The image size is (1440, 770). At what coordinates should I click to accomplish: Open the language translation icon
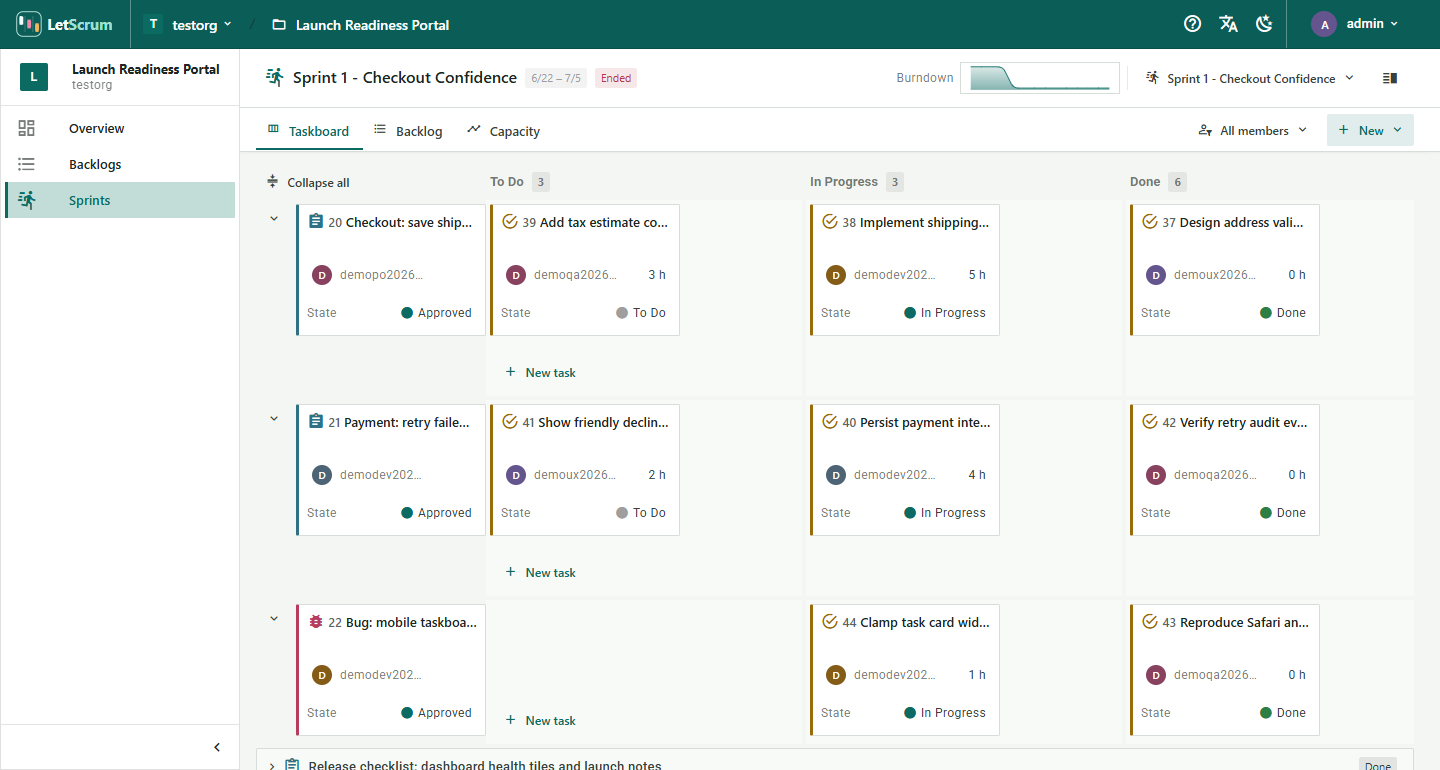pyautogui.click(x=1228, y=24)
